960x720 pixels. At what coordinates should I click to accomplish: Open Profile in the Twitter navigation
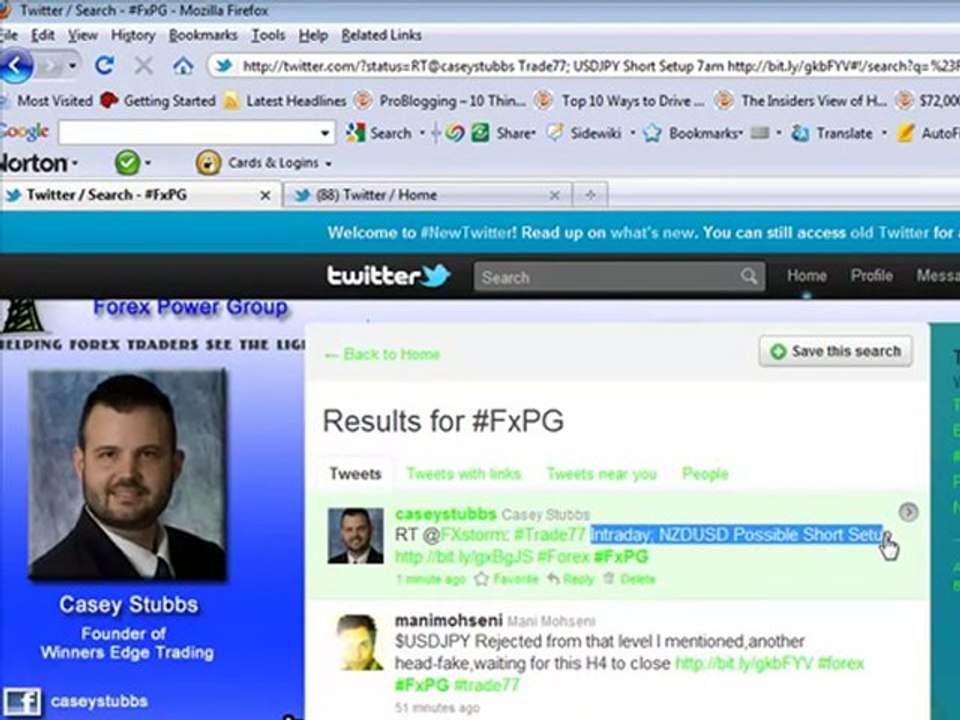[x=871, y=276]
